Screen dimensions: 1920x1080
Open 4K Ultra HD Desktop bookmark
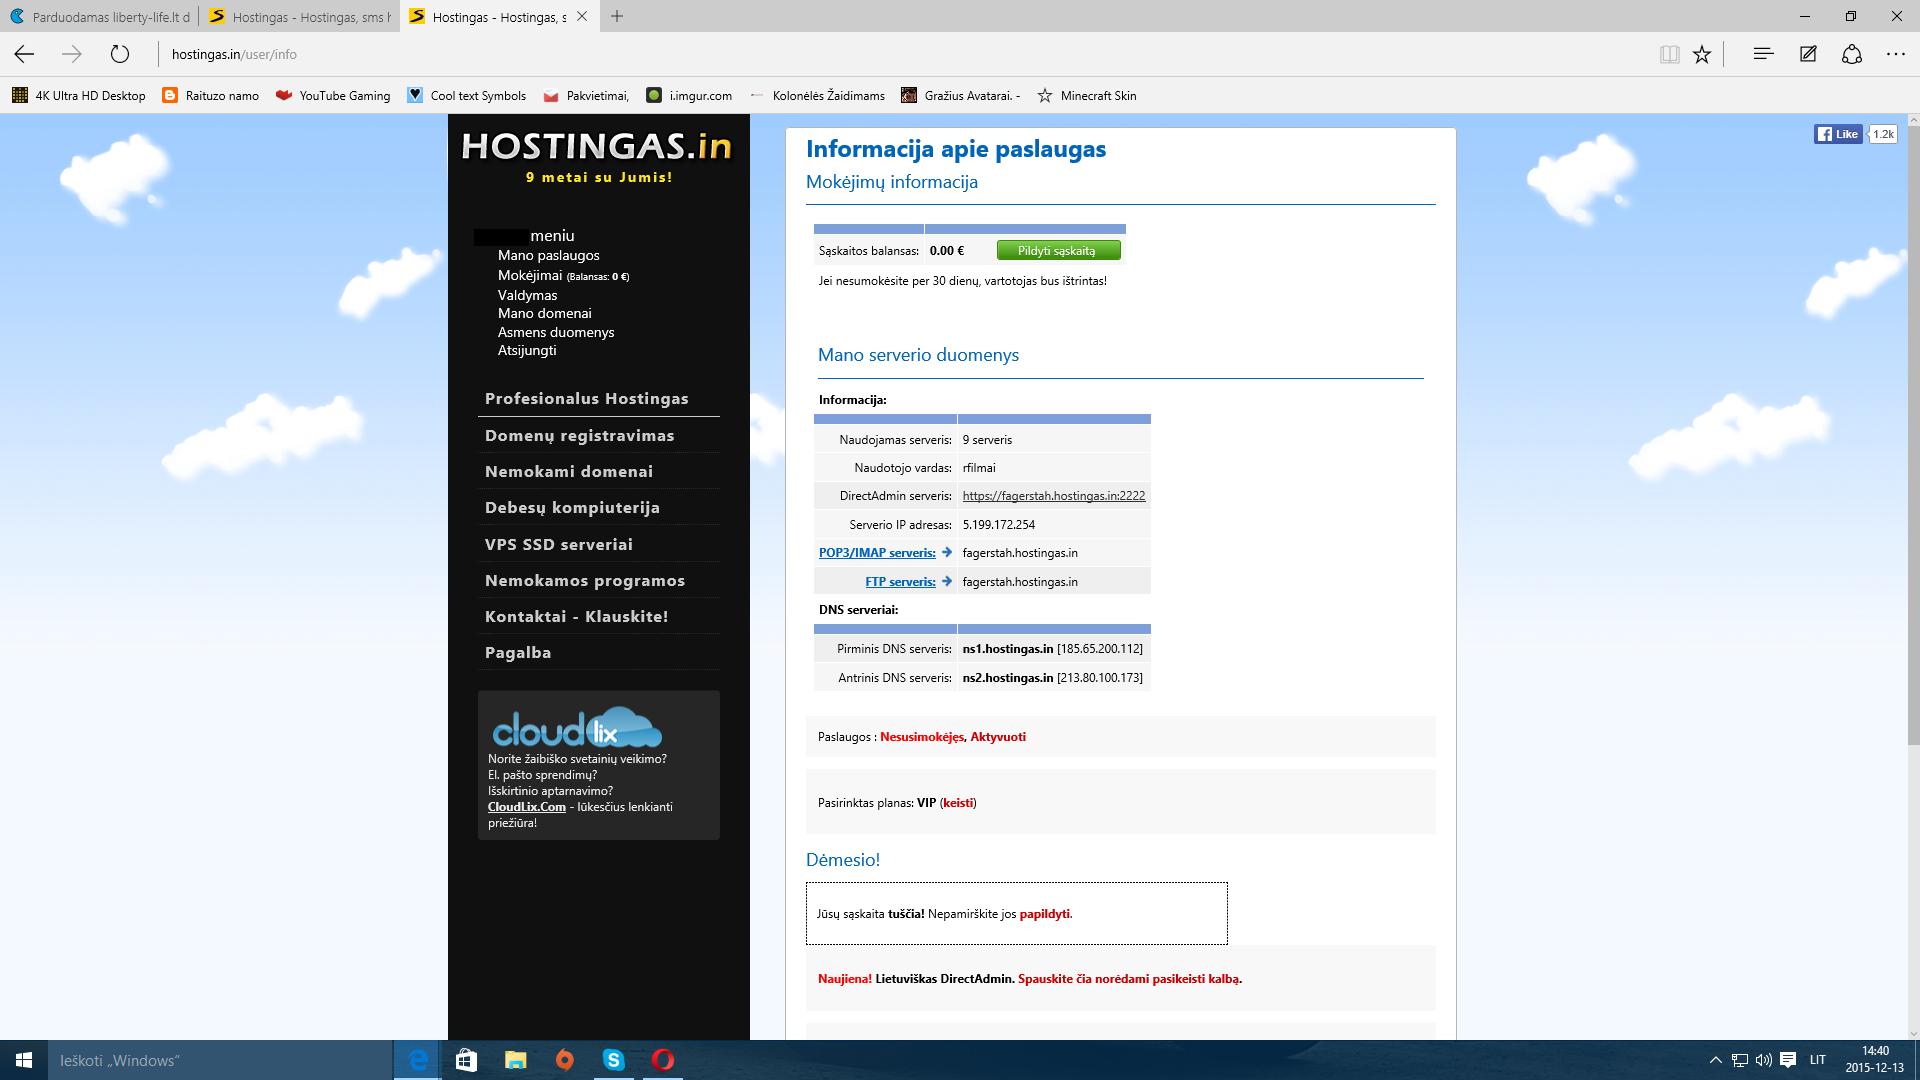pos(79,96)
